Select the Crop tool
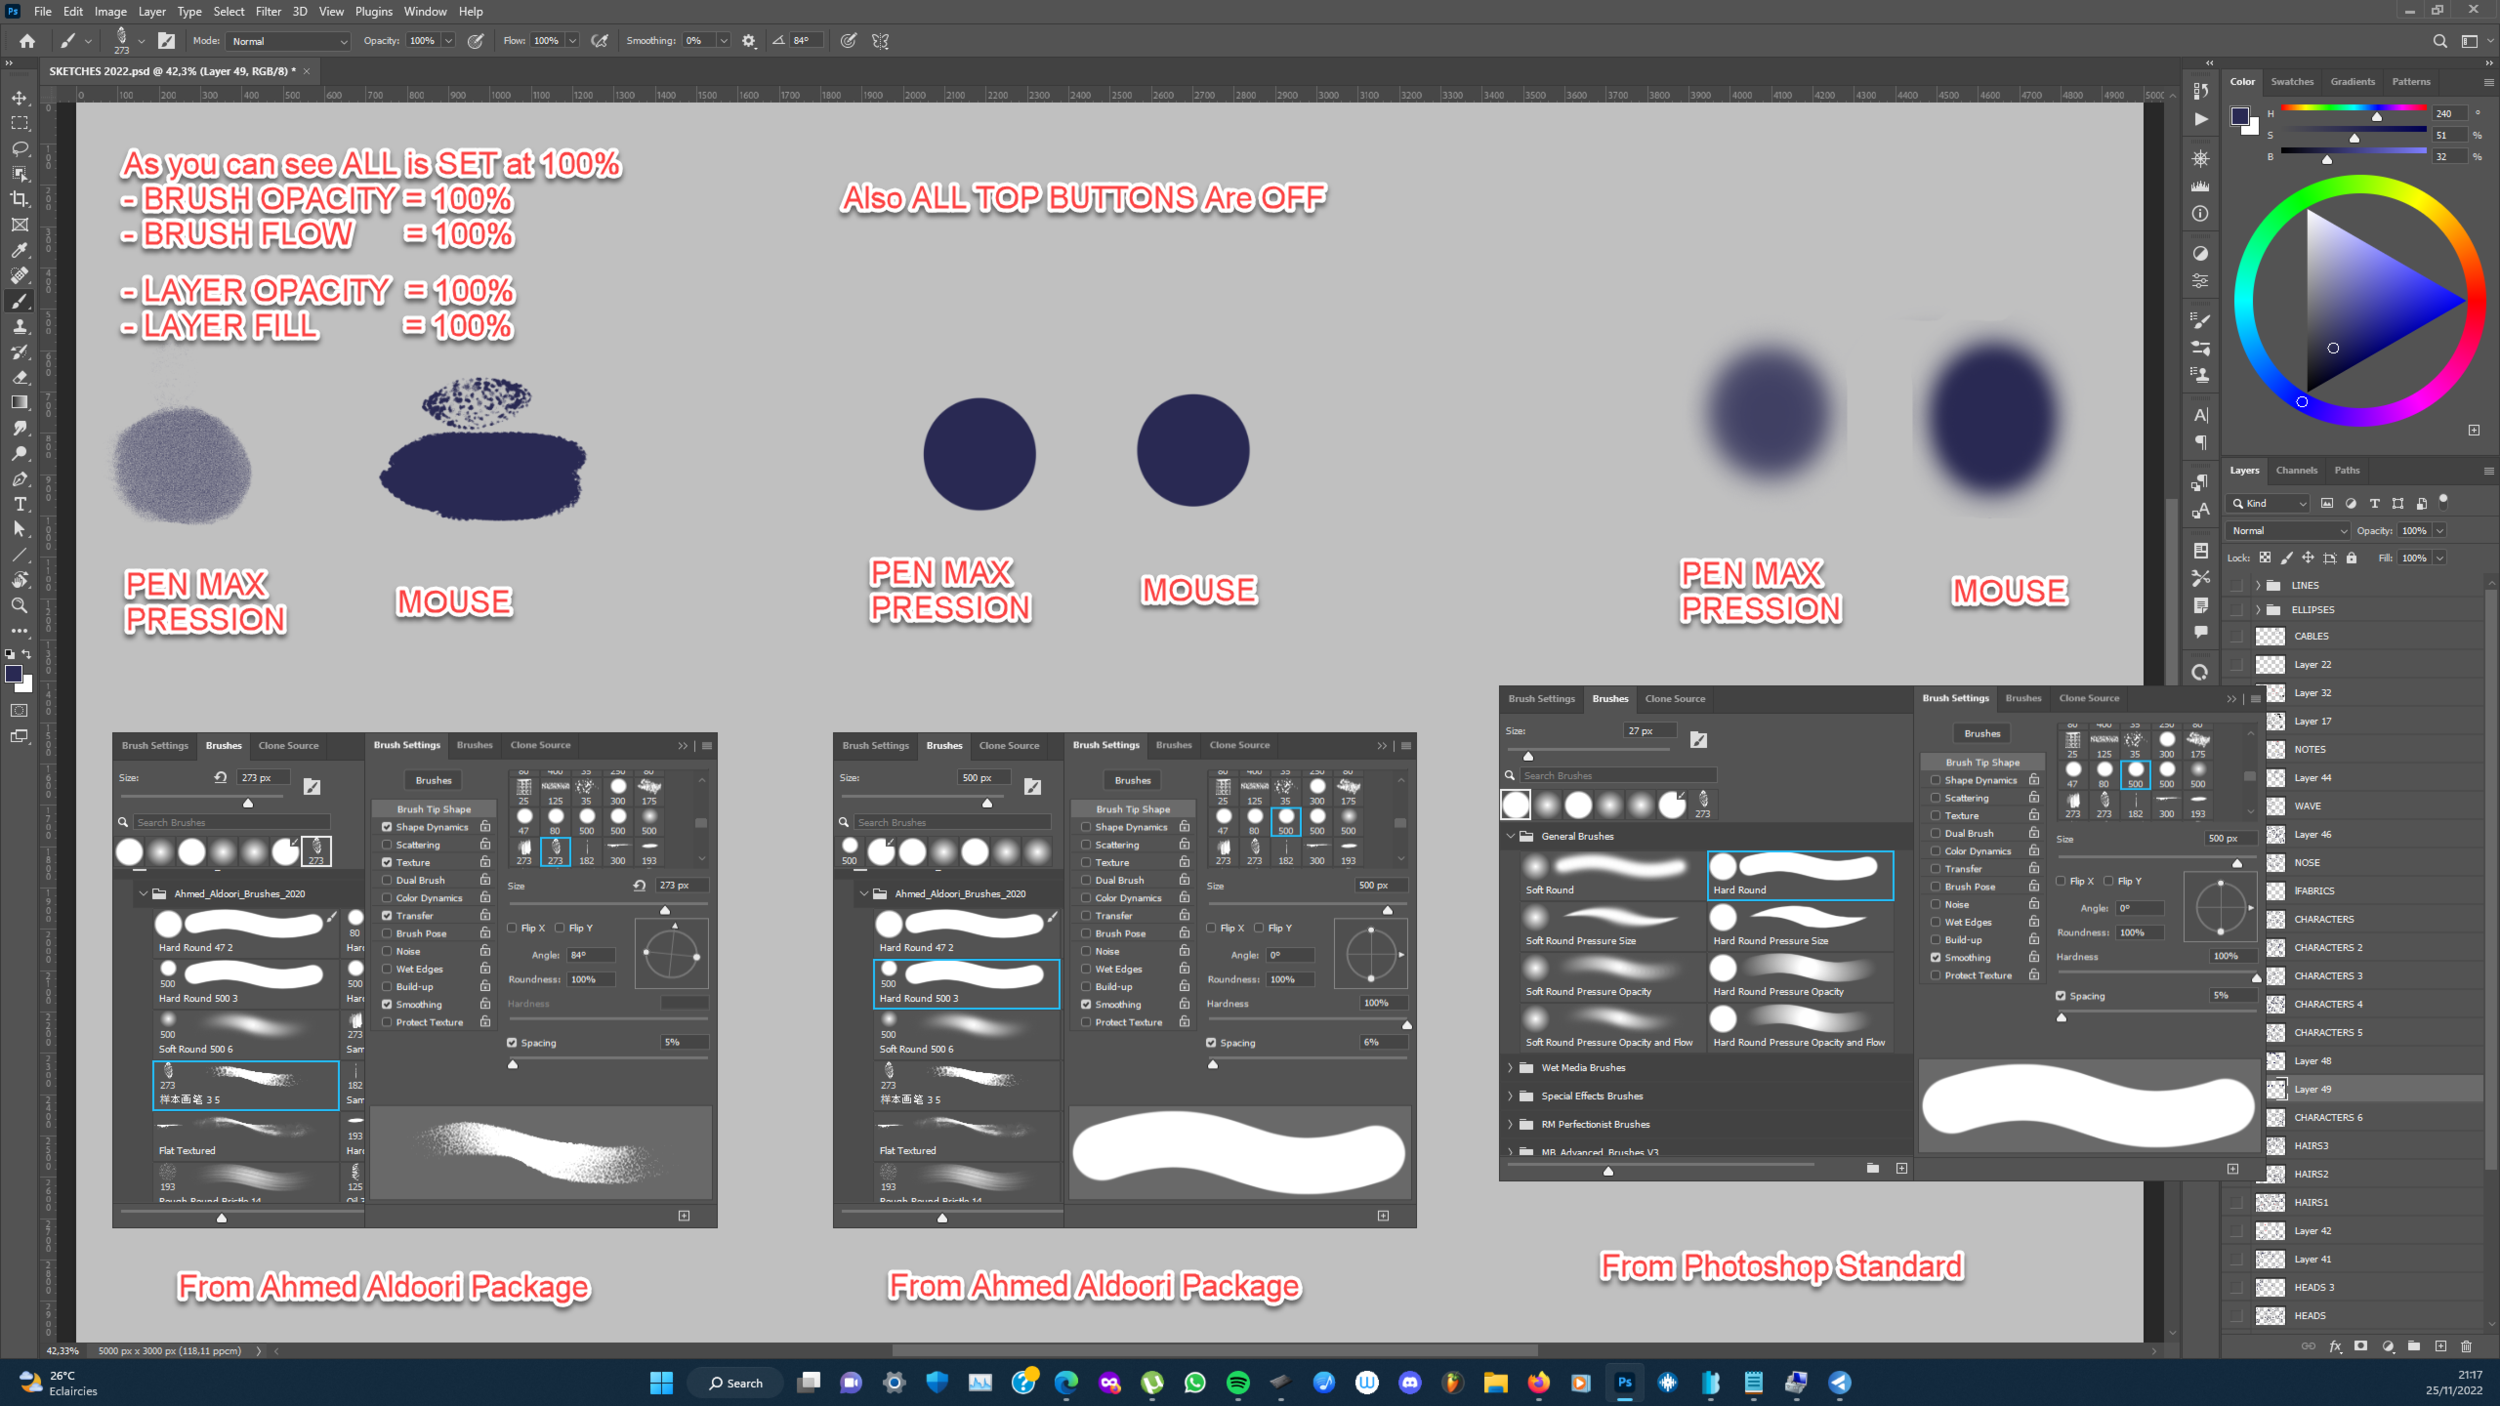 pos(20,199)
